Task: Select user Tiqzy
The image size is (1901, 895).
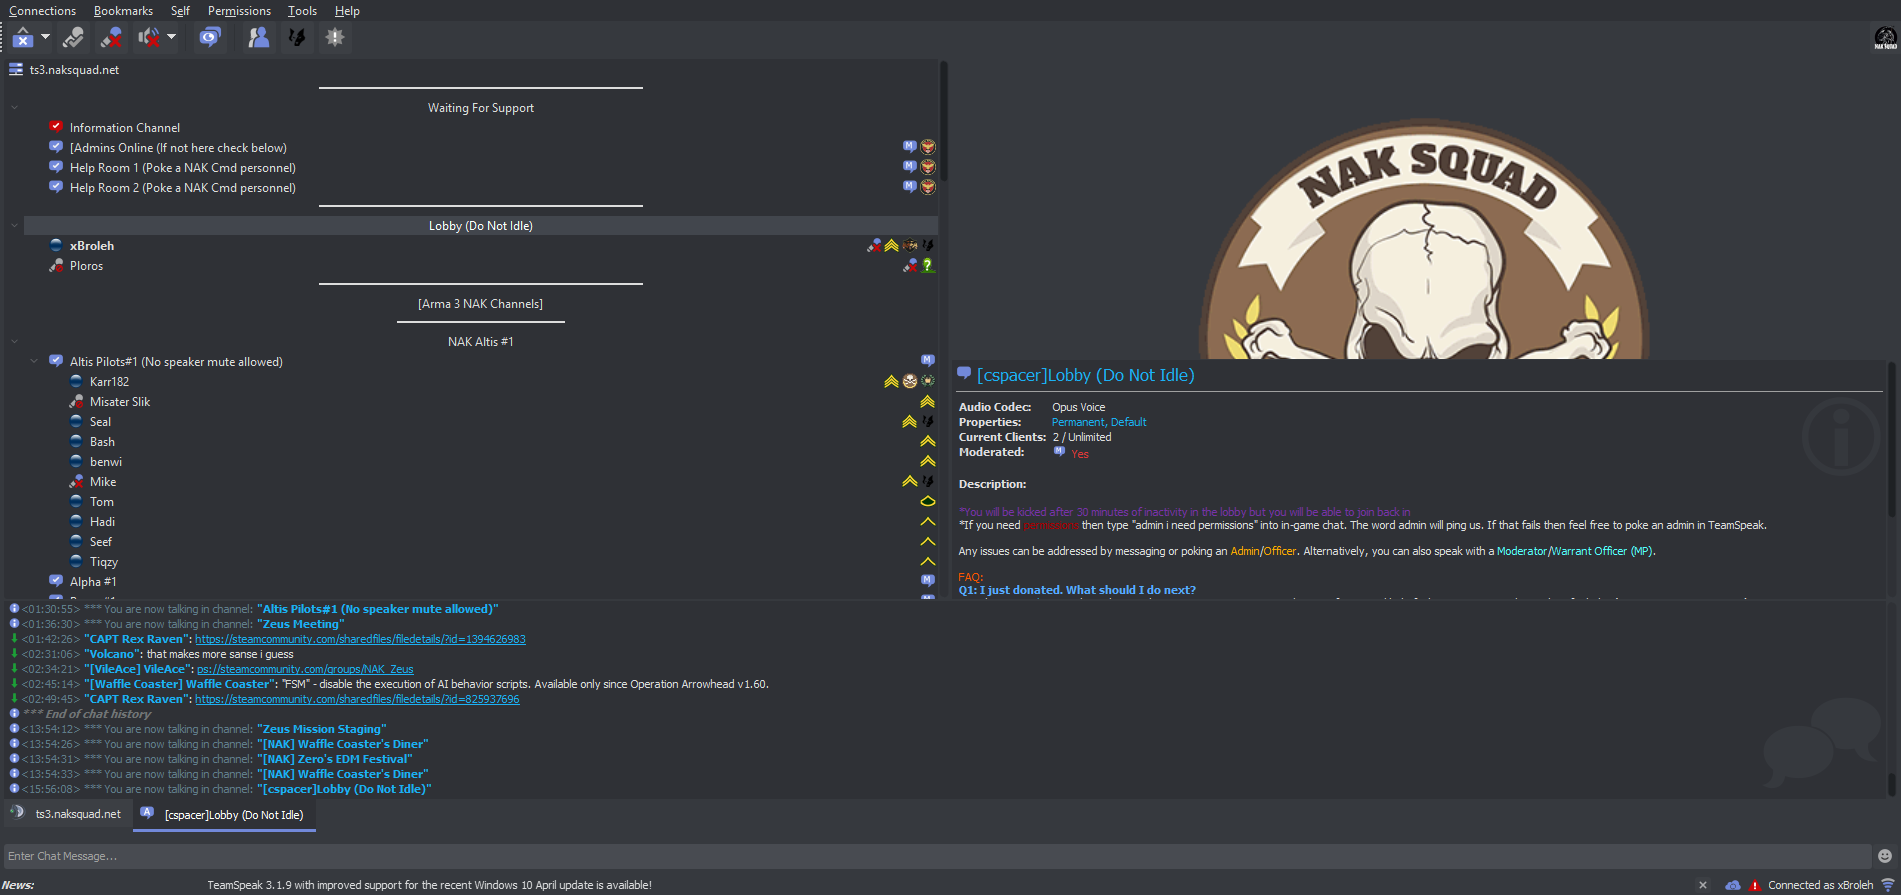Action: point(104,562)
